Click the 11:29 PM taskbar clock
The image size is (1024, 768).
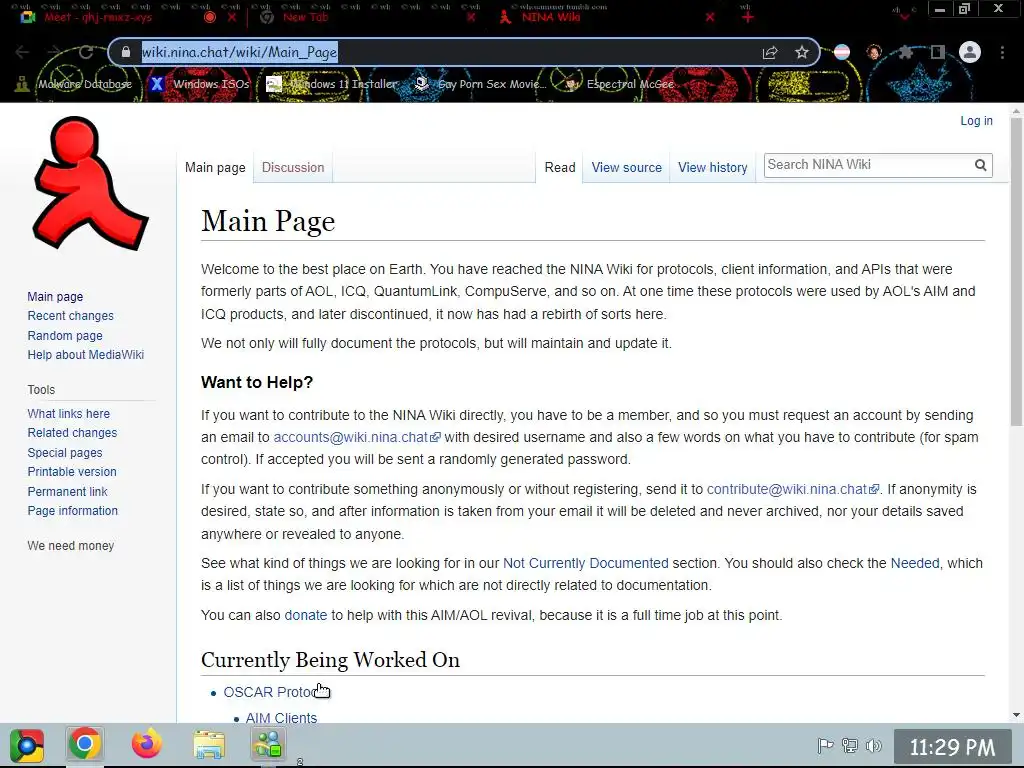[x=952, y=747]
